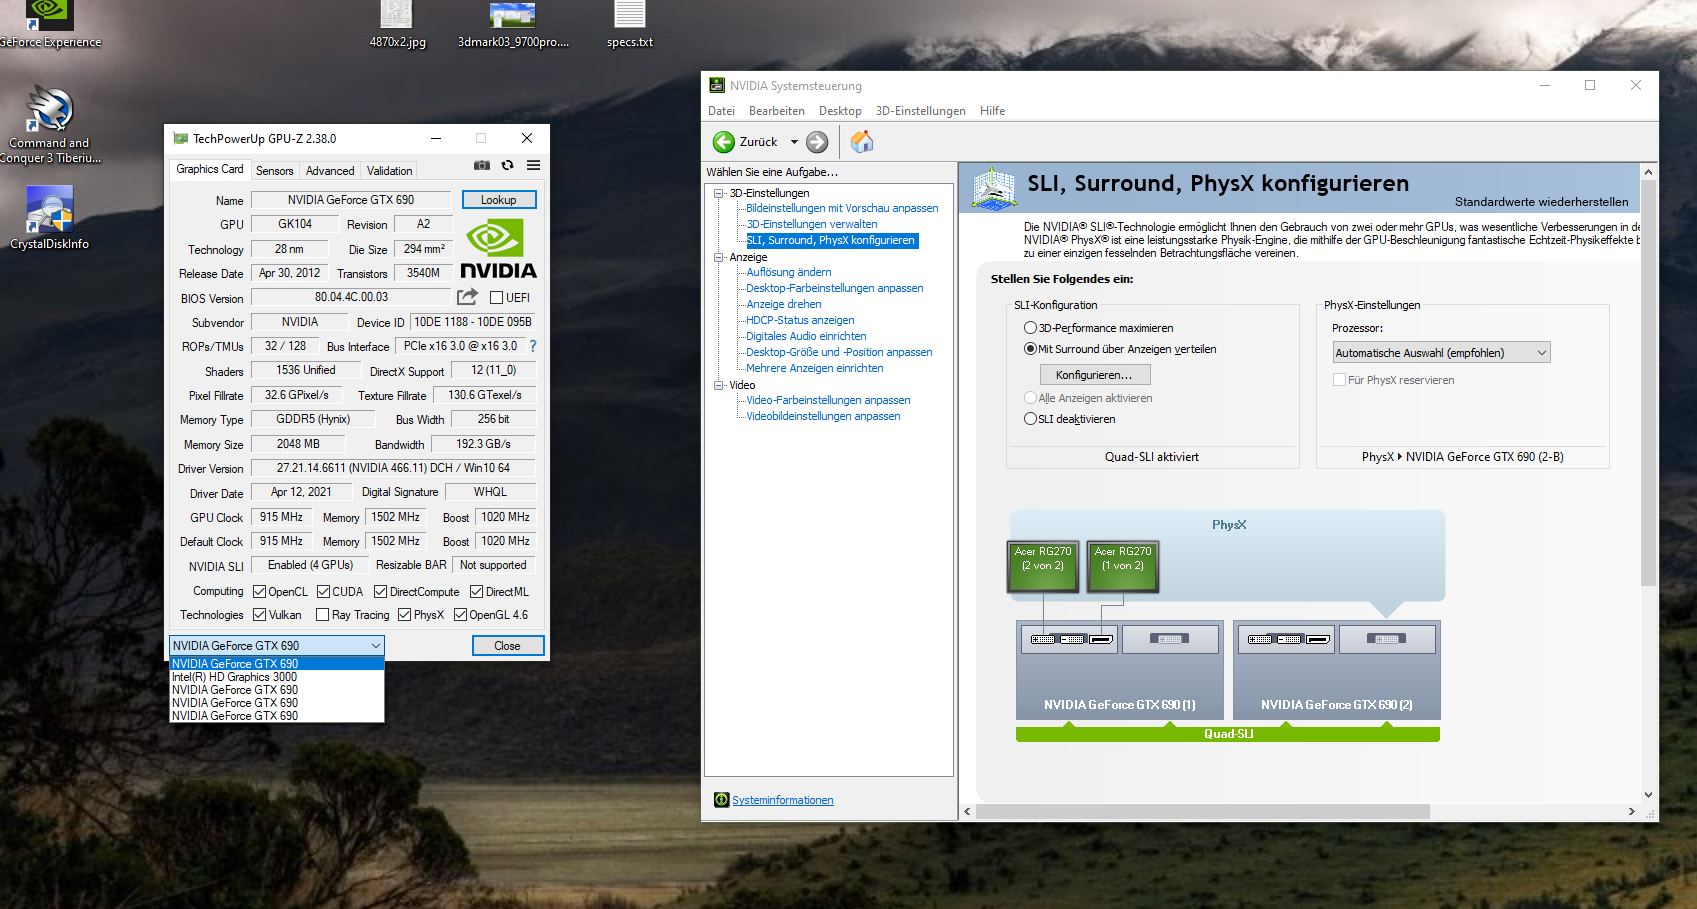The image size is (1697, 909).
Task: Go to home in NVIDIA Systemsteuerung
Action: point(862,142)
